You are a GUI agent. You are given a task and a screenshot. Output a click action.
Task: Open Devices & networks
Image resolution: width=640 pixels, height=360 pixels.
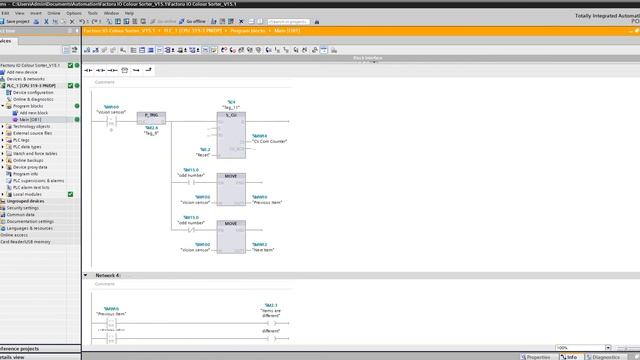pyautogui.click(x=25, y=79)
